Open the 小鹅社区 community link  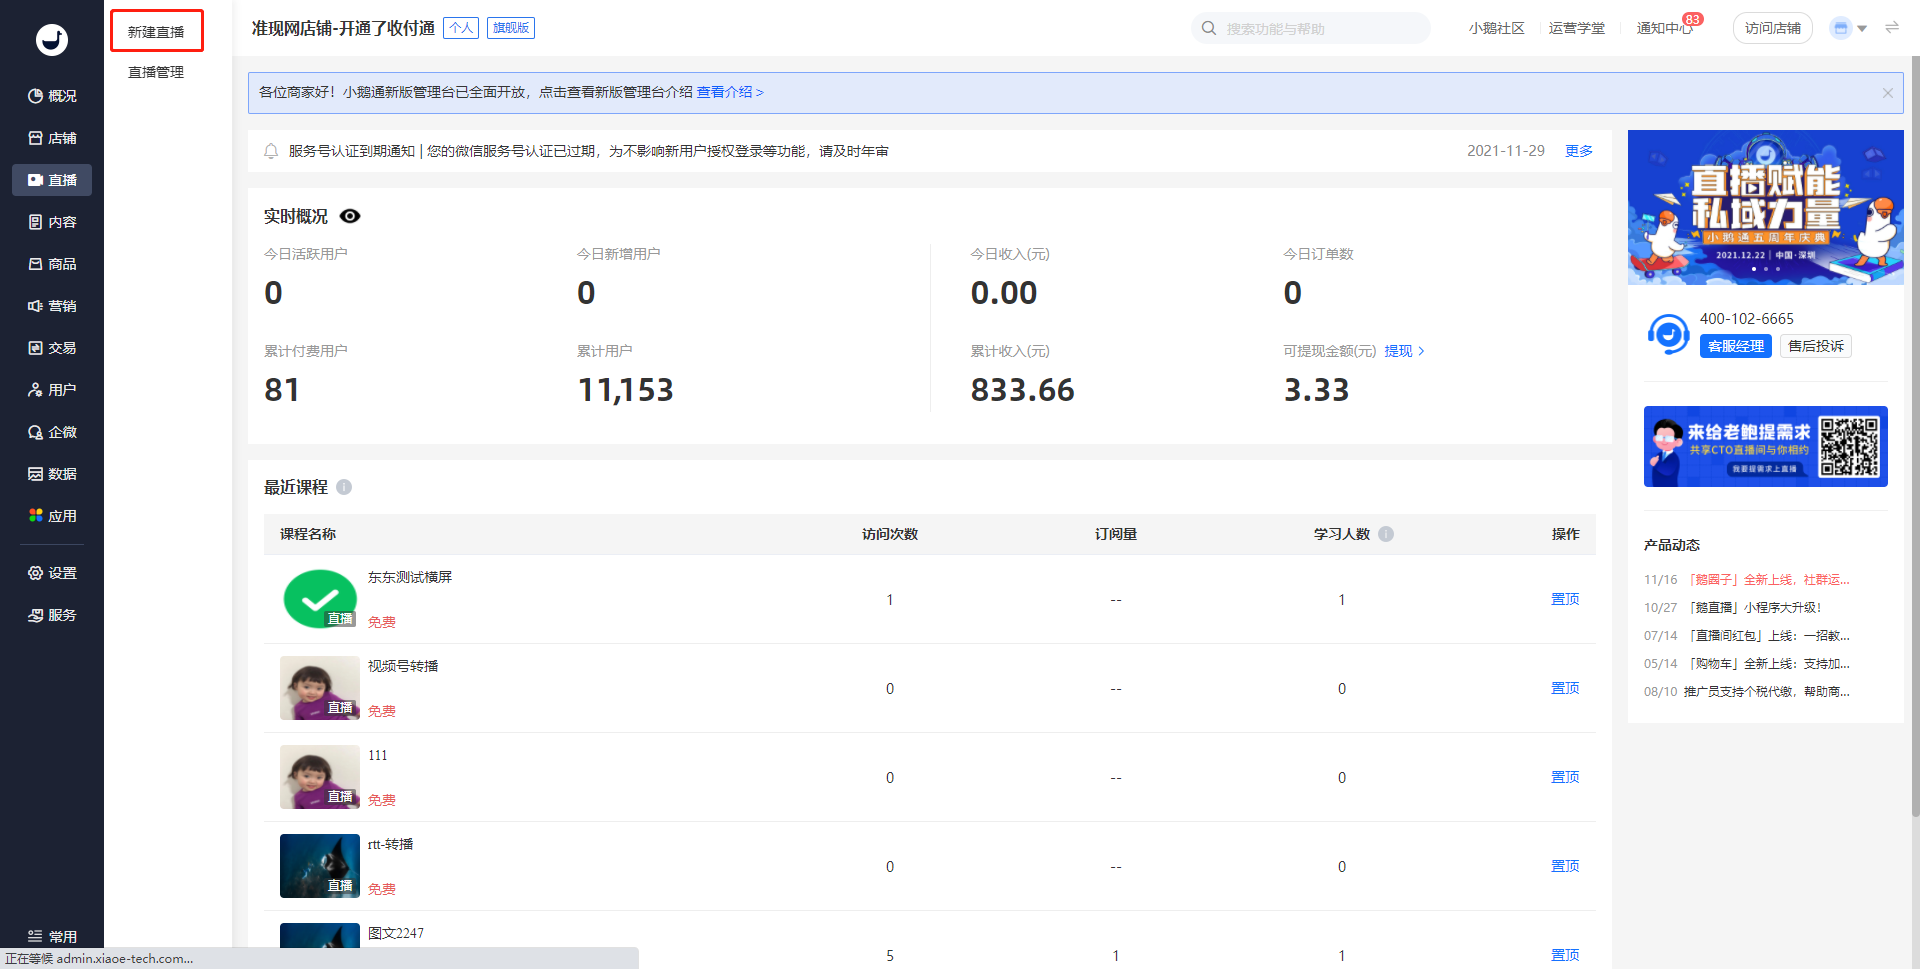click(1496, 28)
